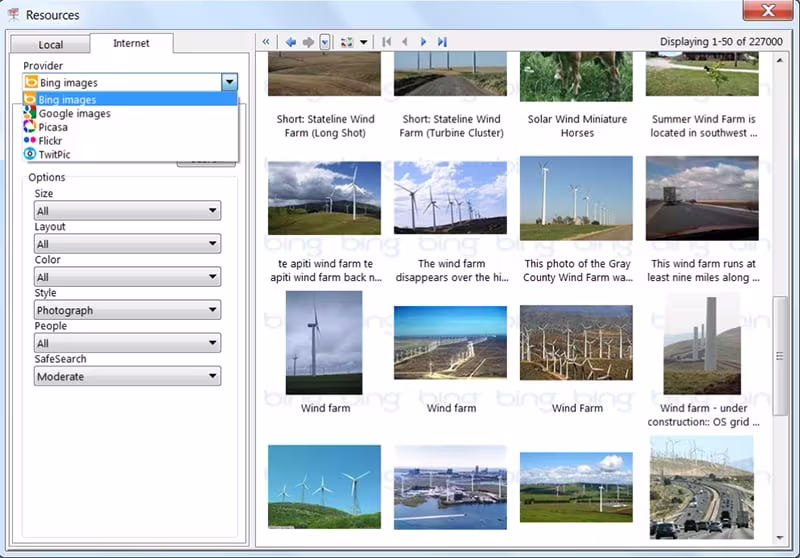
Task: Go to first page of results
Action: coord(386,42)
